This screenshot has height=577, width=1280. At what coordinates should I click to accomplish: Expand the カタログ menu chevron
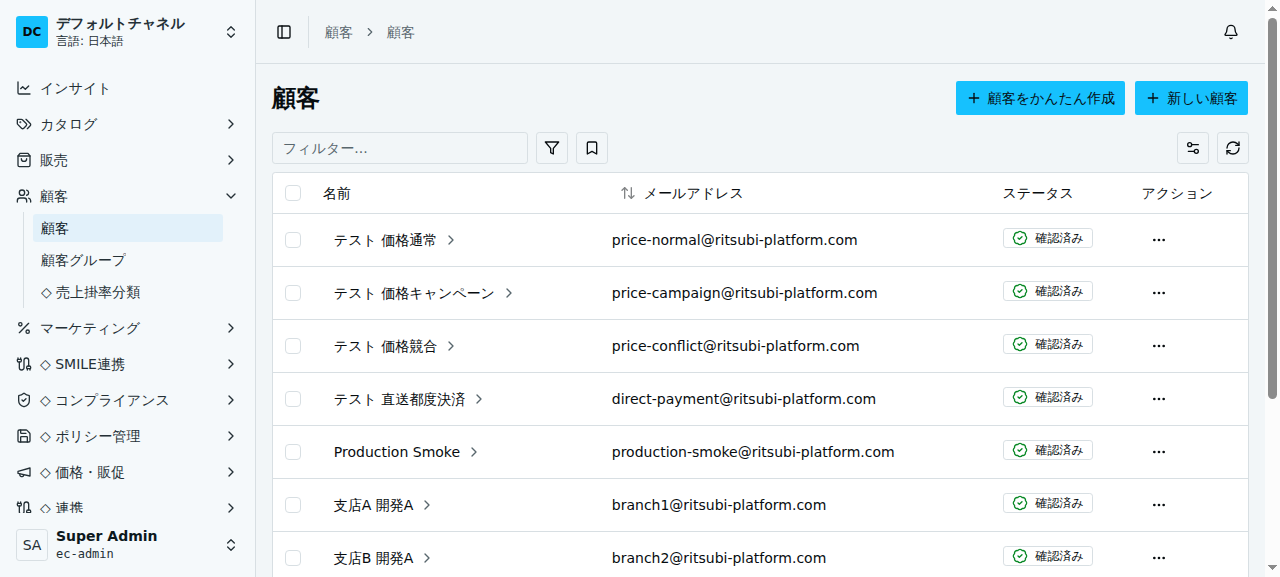click(x=231, y=124)
